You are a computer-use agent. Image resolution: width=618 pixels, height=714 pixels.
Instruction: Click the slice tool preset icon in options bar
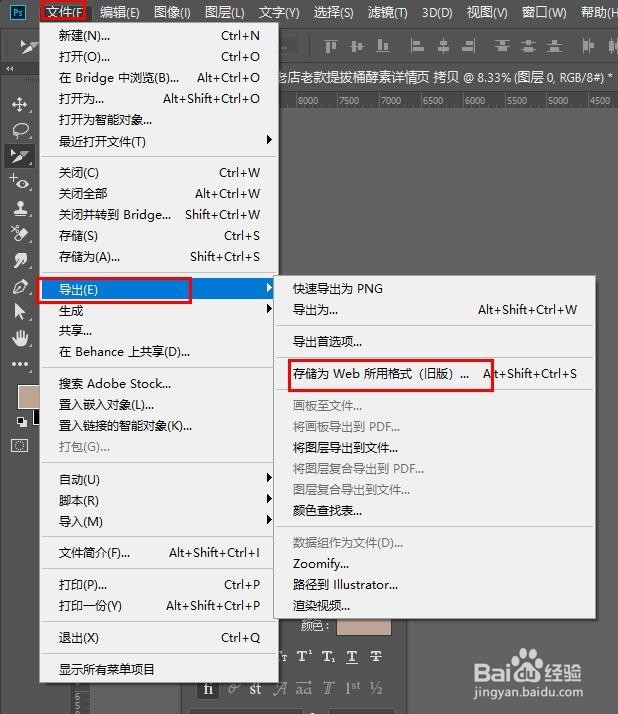point(28,46)
